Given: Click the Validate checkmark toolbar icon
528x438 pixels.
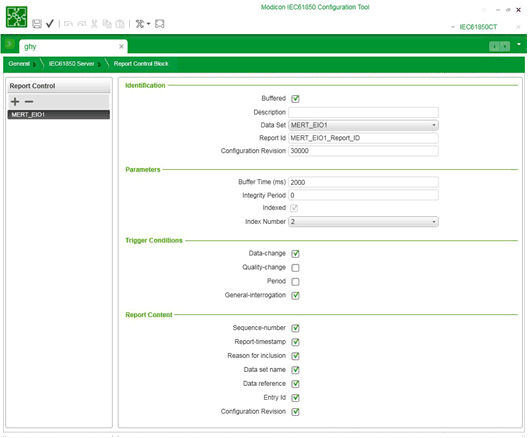Looking at the screenshot, I should point(50,24).
